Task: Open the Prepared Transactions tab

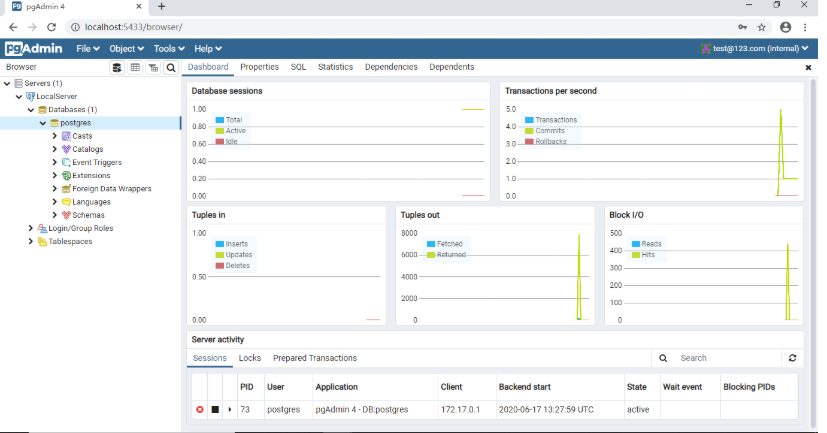Action: (315, 358)
